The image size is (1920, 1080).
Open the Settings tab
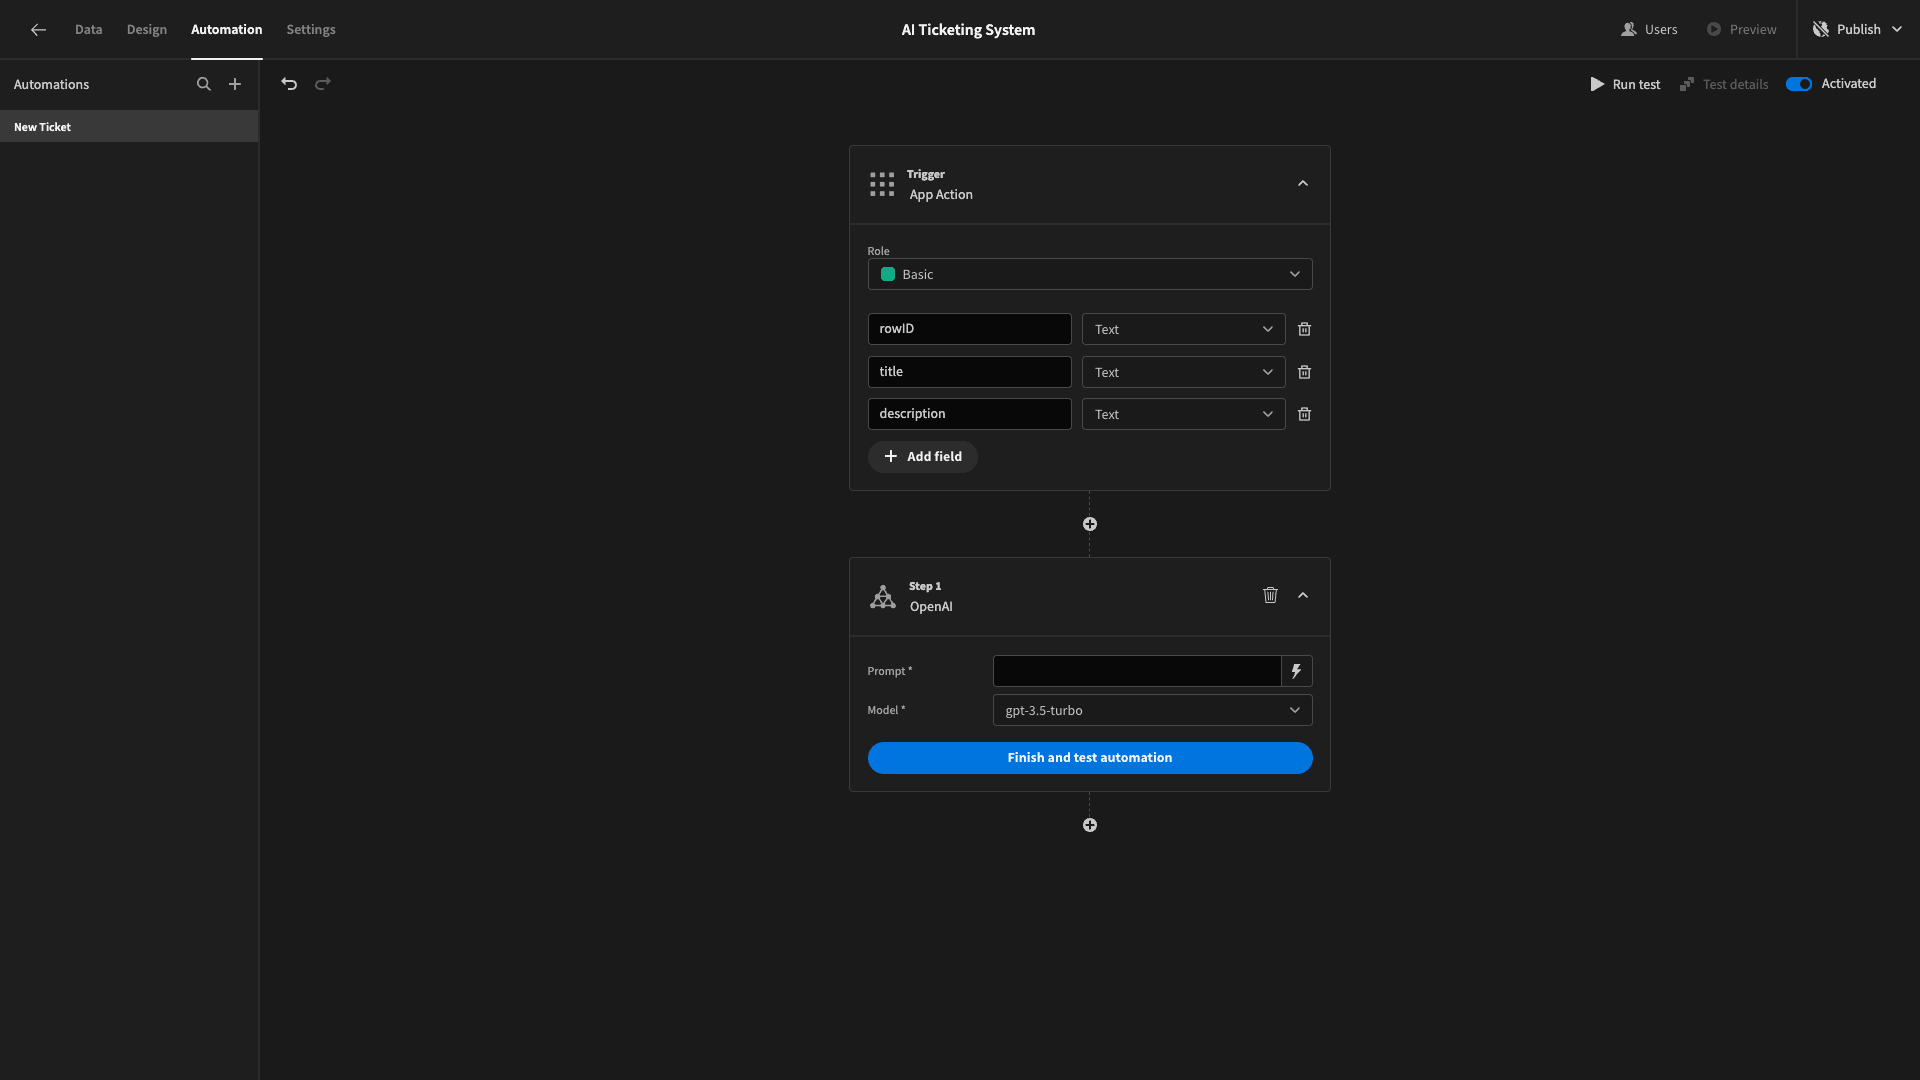(x=311, y=30)
